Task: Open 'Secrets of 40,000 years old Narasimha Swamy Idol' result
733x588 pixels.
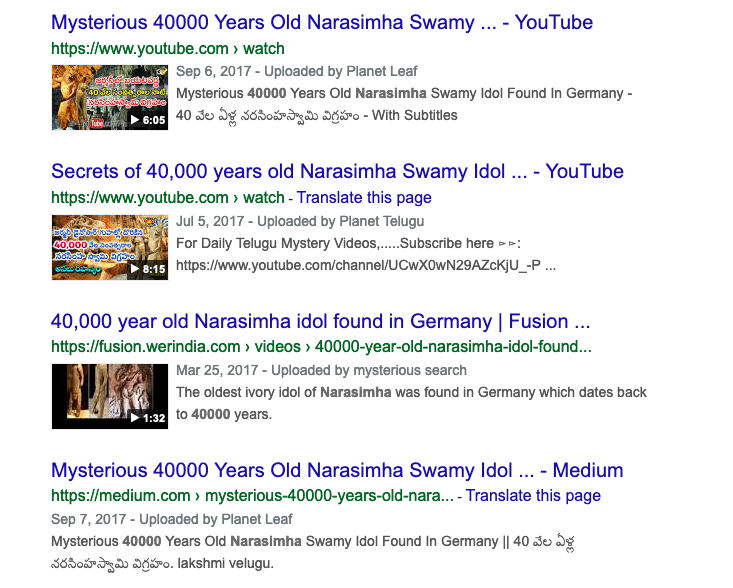Action: [338, 172]
